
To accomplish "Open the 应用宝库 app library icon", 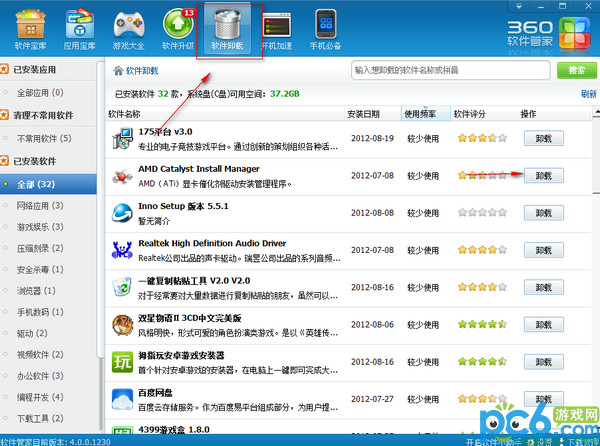I will point(79,30).
